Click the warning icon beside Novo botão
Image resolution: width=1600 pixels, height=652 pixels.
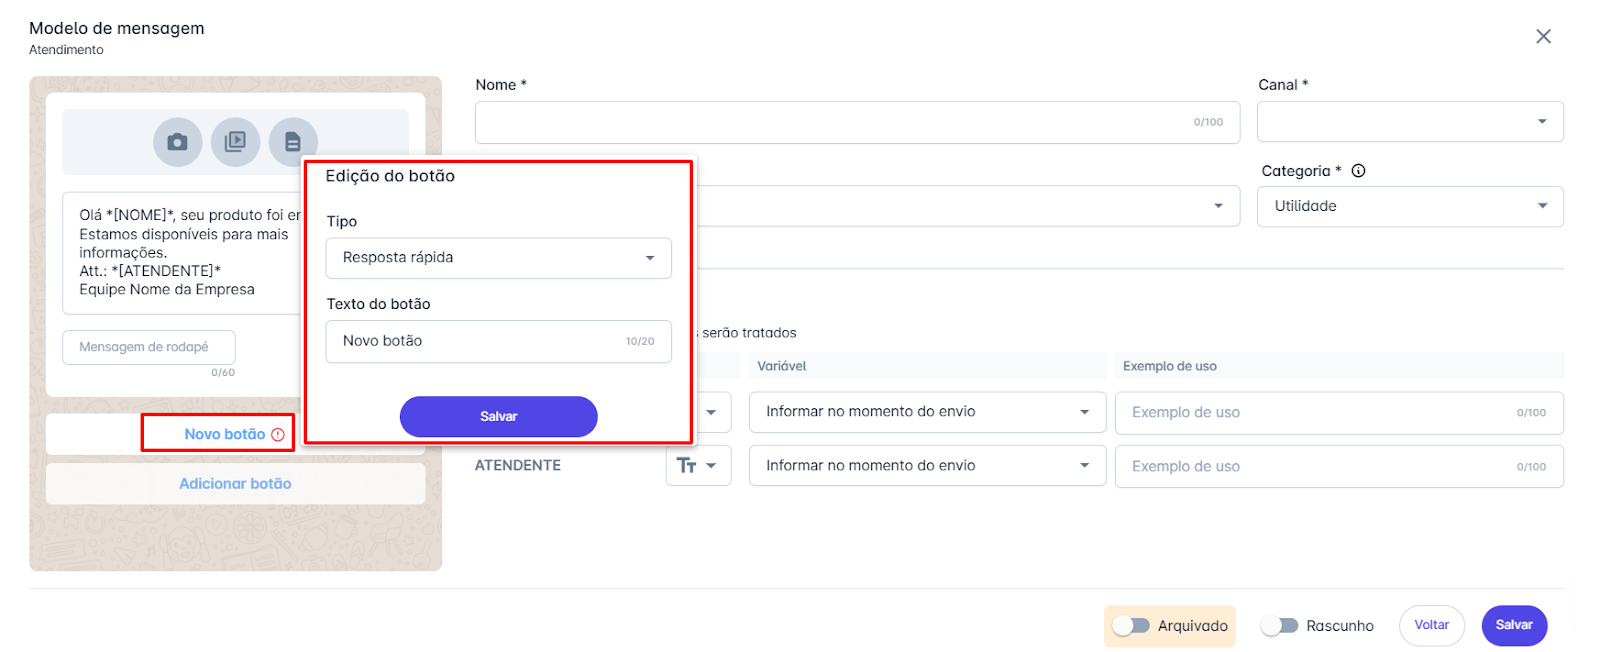tap(278, 434)
